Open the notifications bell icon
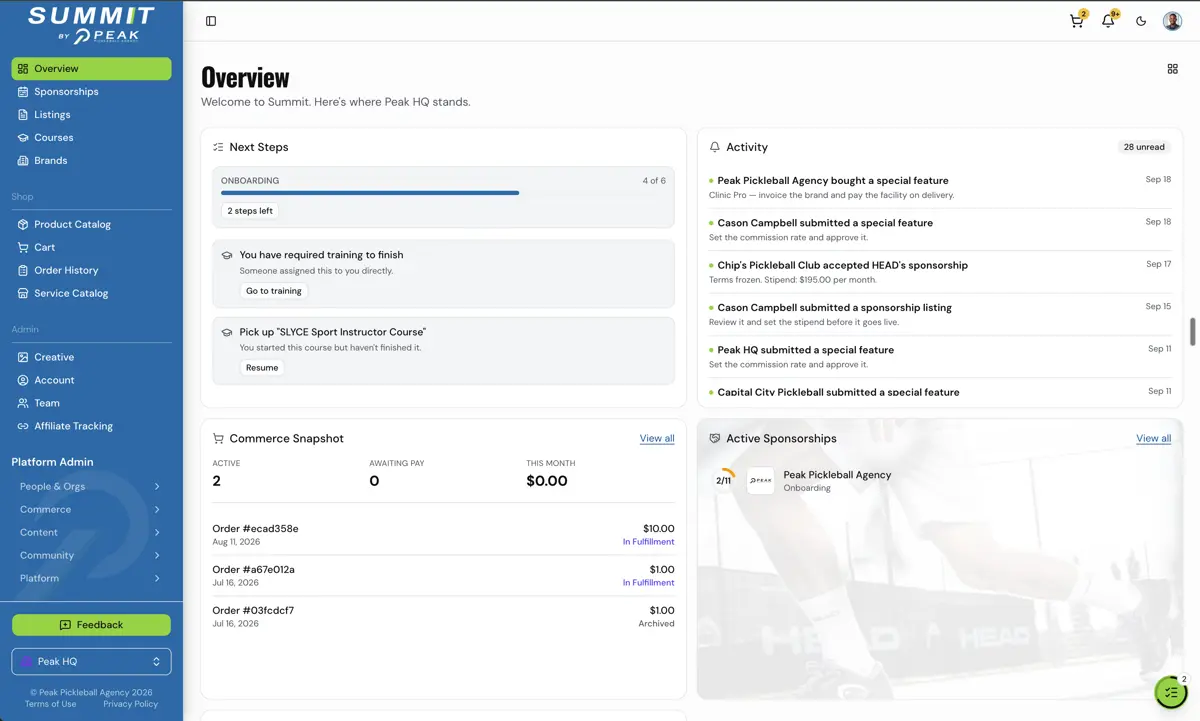1200x721 pixels. coord(1108,21)
